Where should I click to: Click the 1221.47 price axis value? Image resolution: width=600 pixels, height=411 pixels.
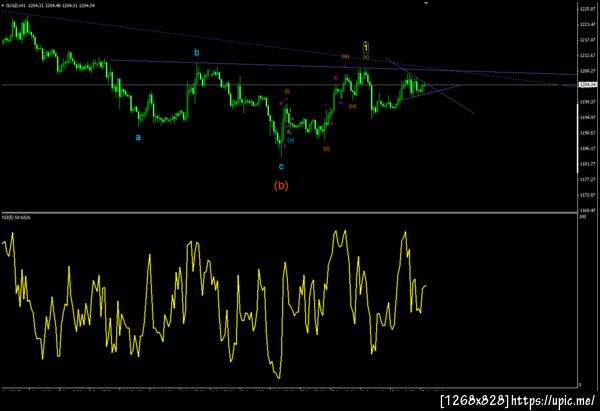[x=588, y=24]
